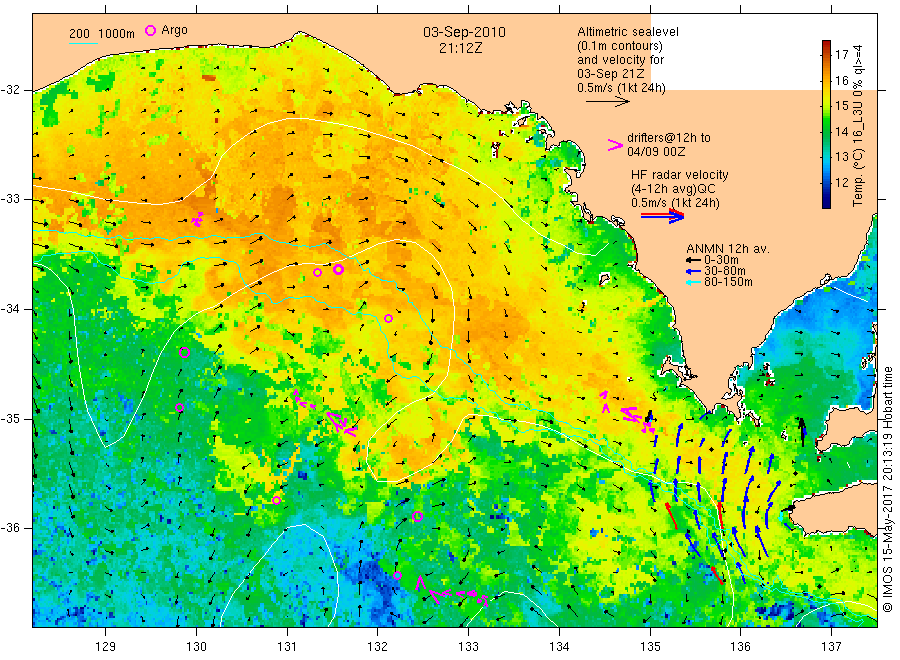
Task: Click the Argo float marker near 129.9E 34.4S
Action: 184,352
